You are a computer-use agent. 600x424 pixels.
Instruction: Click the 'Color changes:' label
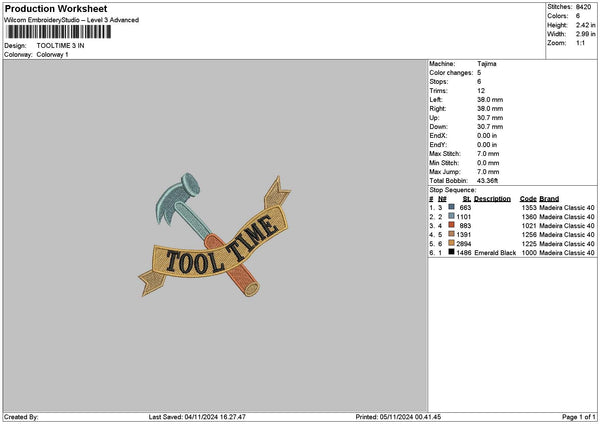pyautogui.click(x=451, y=73)
